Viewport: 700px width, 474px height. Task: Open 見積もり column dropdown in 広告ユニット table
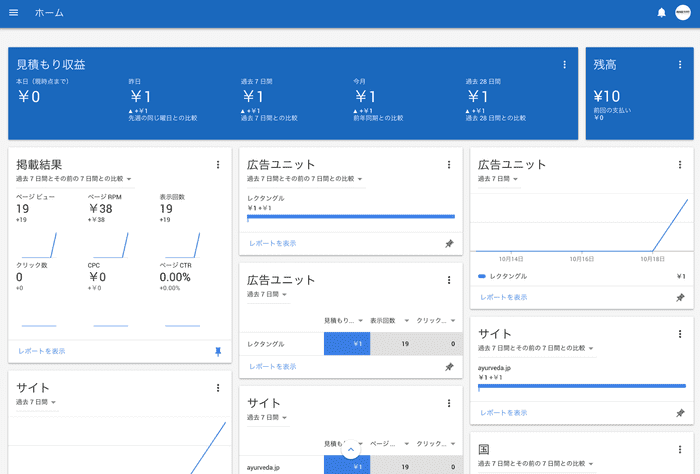[x=343, y=320]
